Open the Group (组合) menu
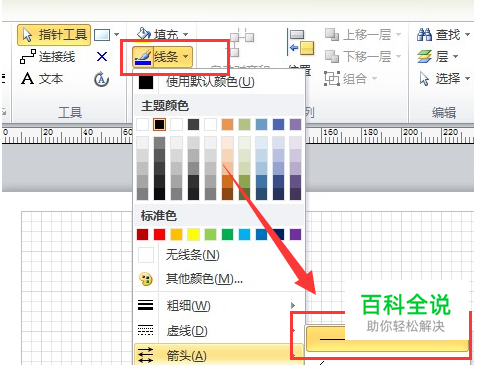This screenshot has height=365, width=494. (350, 79)
